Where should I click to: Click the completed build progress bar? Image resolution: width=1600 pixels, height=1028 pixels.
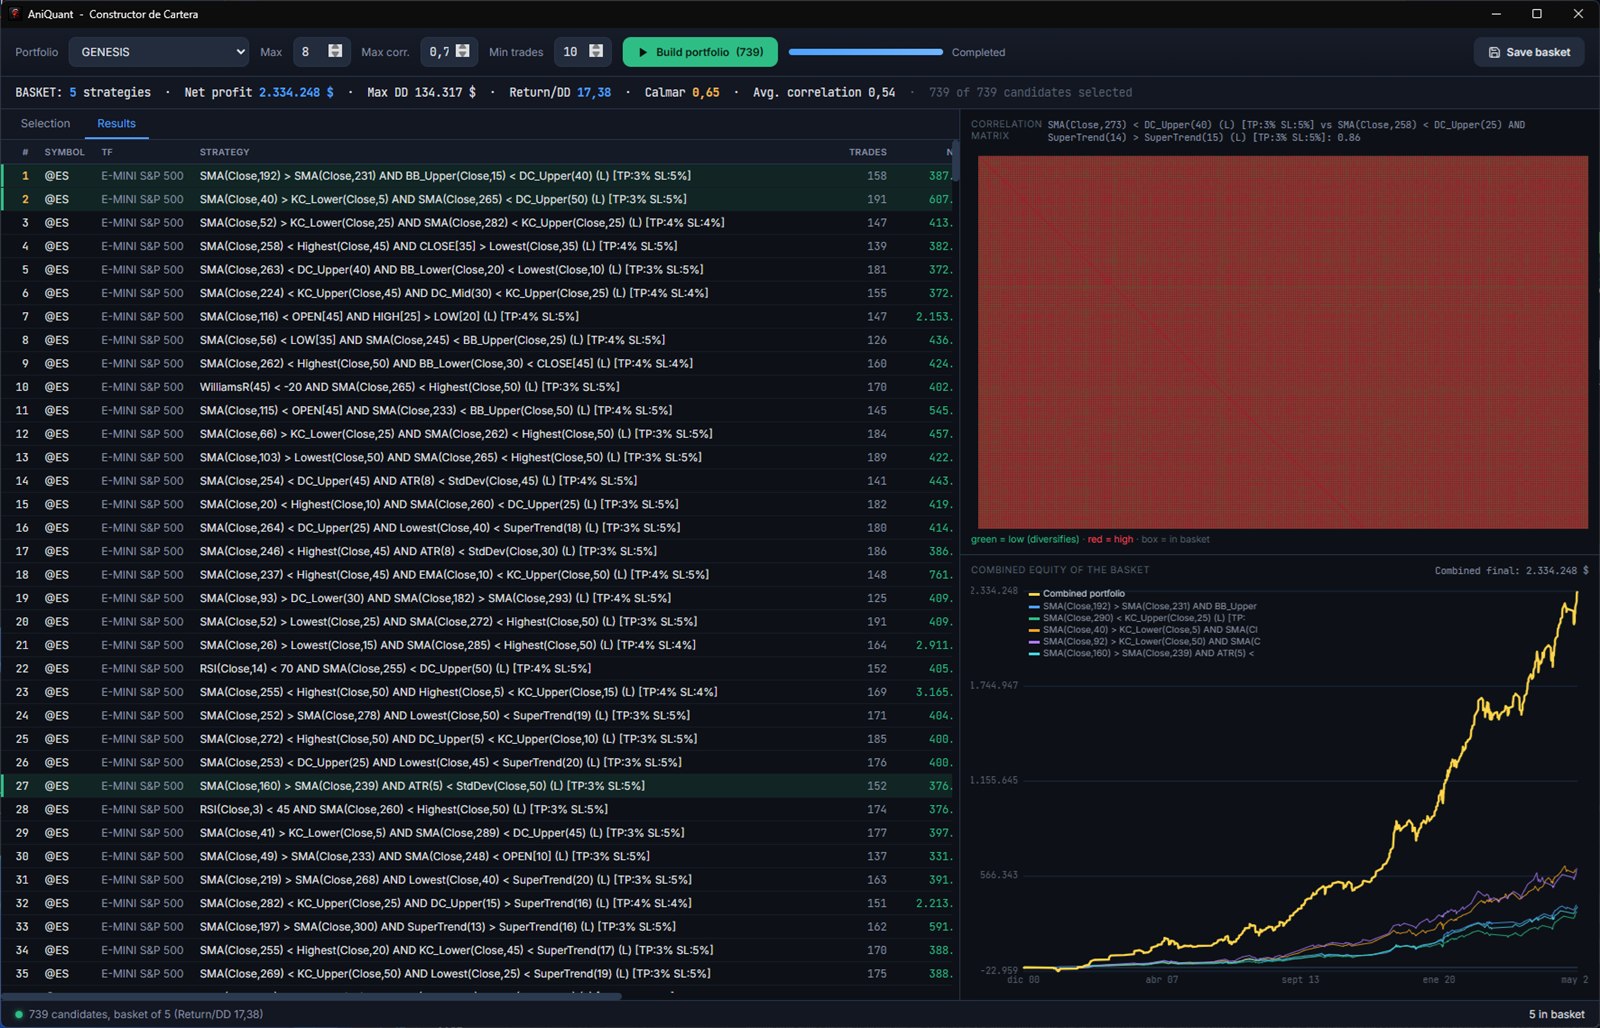[x=865, y=52]
